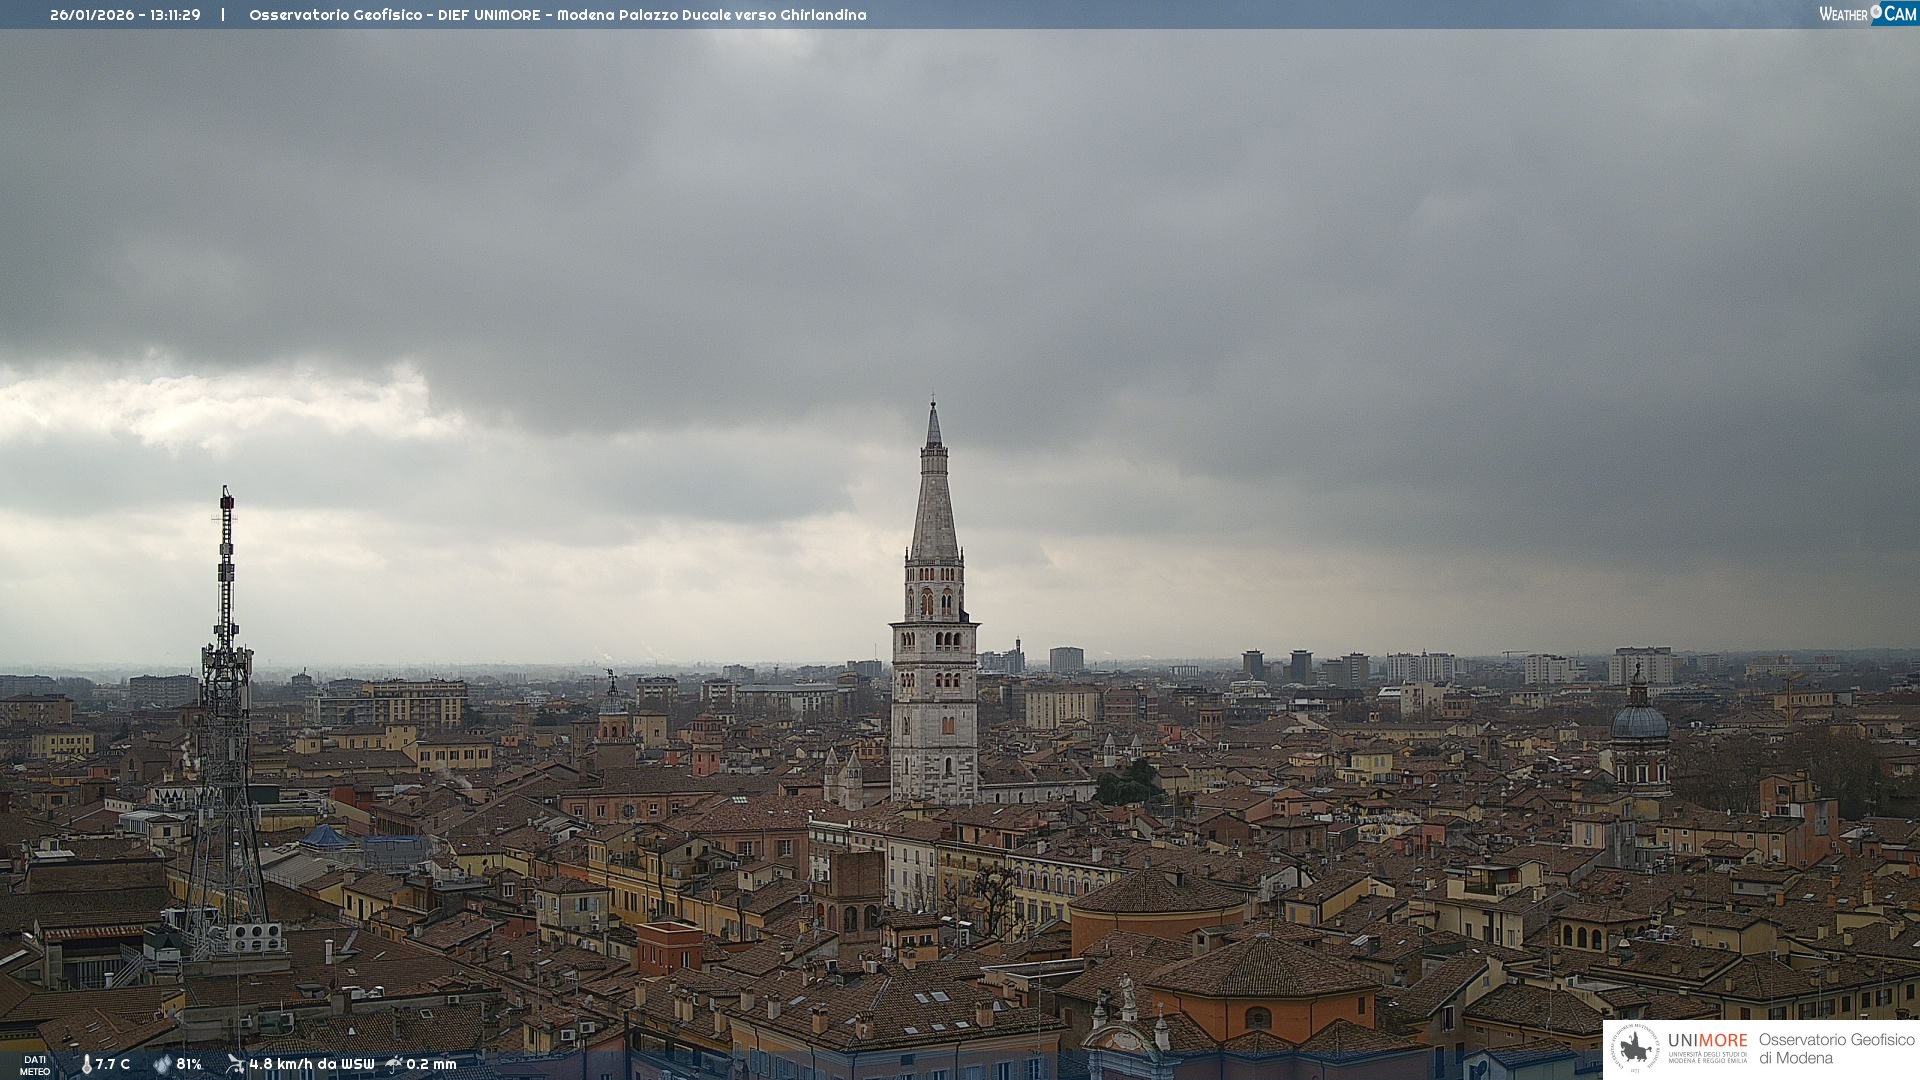Click the DATI METEO label
Image resolution: width=1920 pixels, height=1080 pixels.
35,1065
